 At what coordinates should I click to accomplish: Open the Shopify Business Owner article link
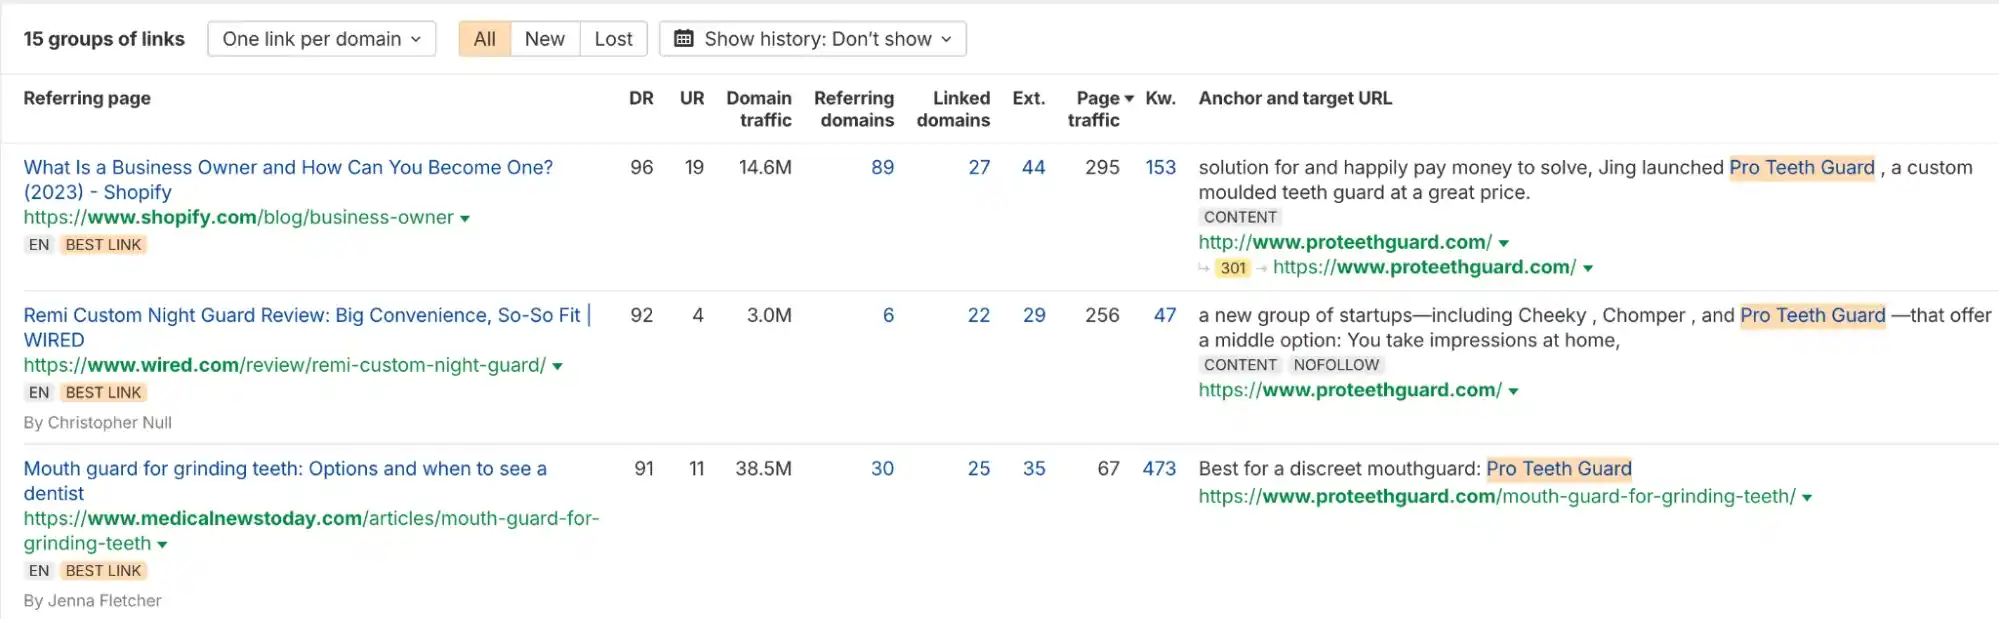coord(288,167)
